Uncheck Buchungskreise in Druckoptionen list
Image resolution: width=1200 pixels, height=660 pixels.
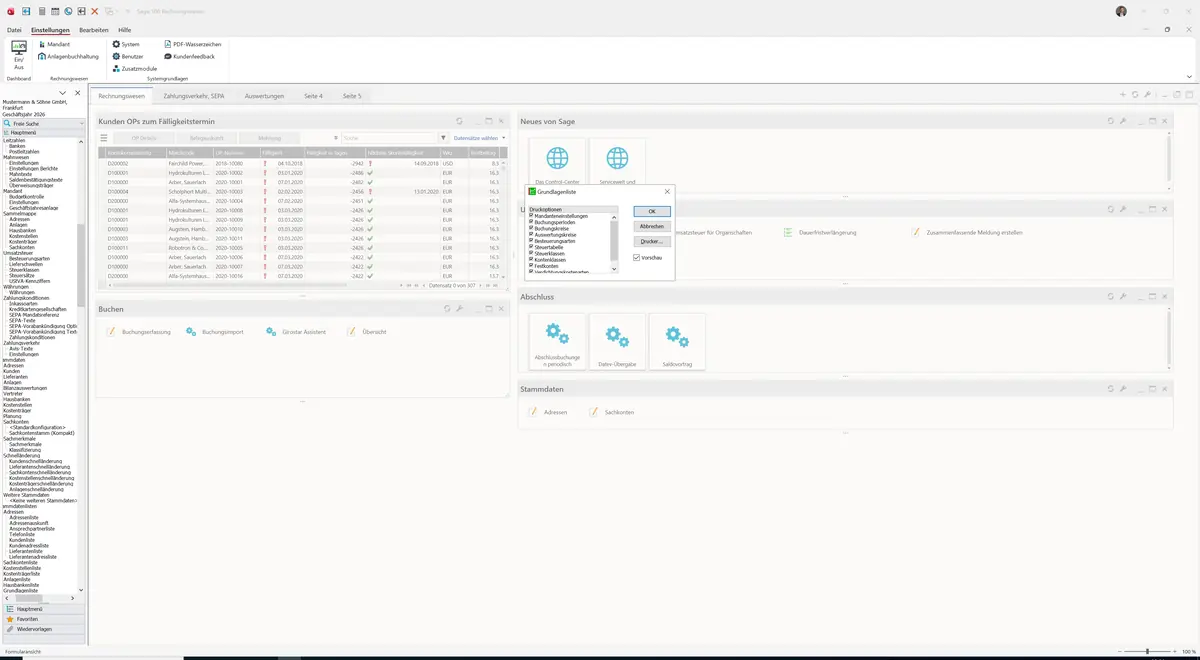pos(531,228)
